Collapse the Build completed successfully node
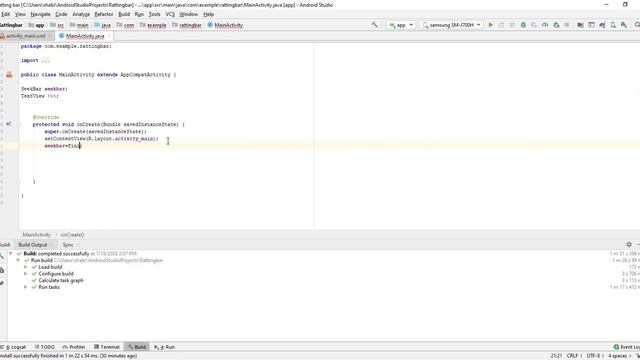The height and width of the screenshot is (360, 640). coord(10,253)
